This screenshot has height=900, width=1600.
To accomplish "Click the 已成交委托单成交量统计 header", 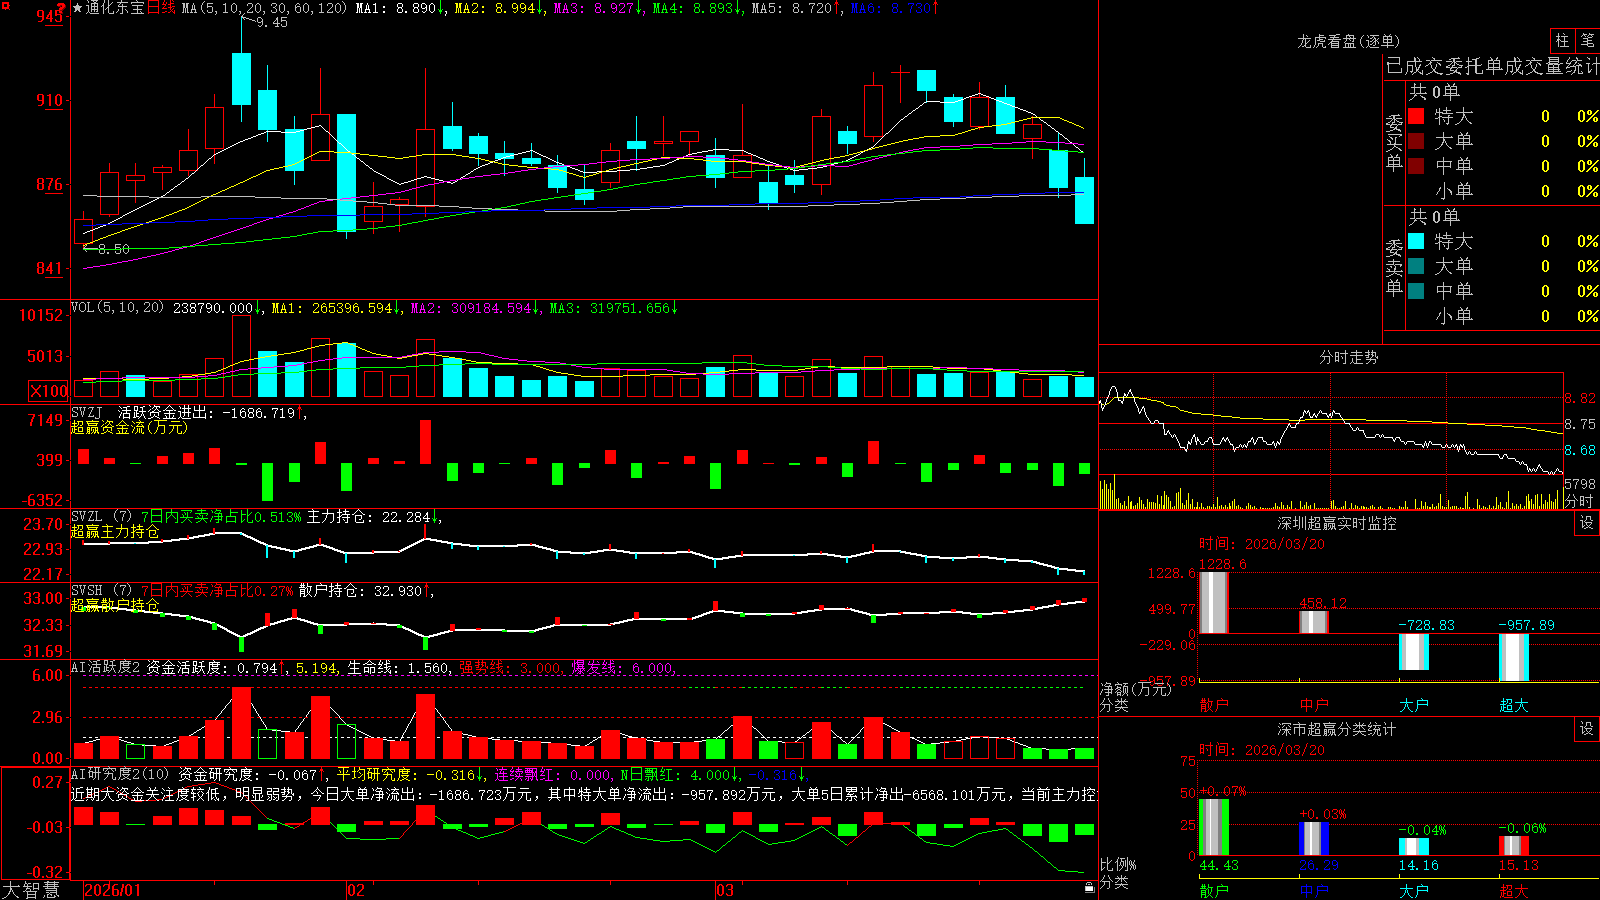I will tap(1492, 66).
